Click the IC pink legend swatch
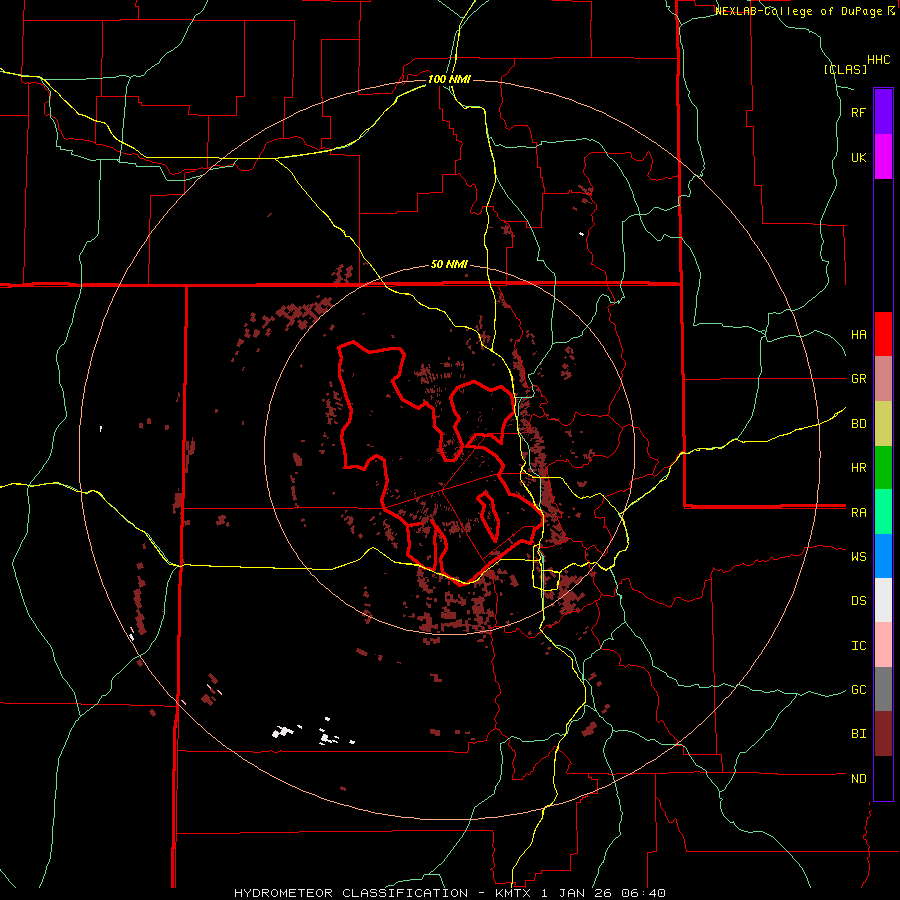The width and height of the screenshot is (900, 900). point(883,645)
